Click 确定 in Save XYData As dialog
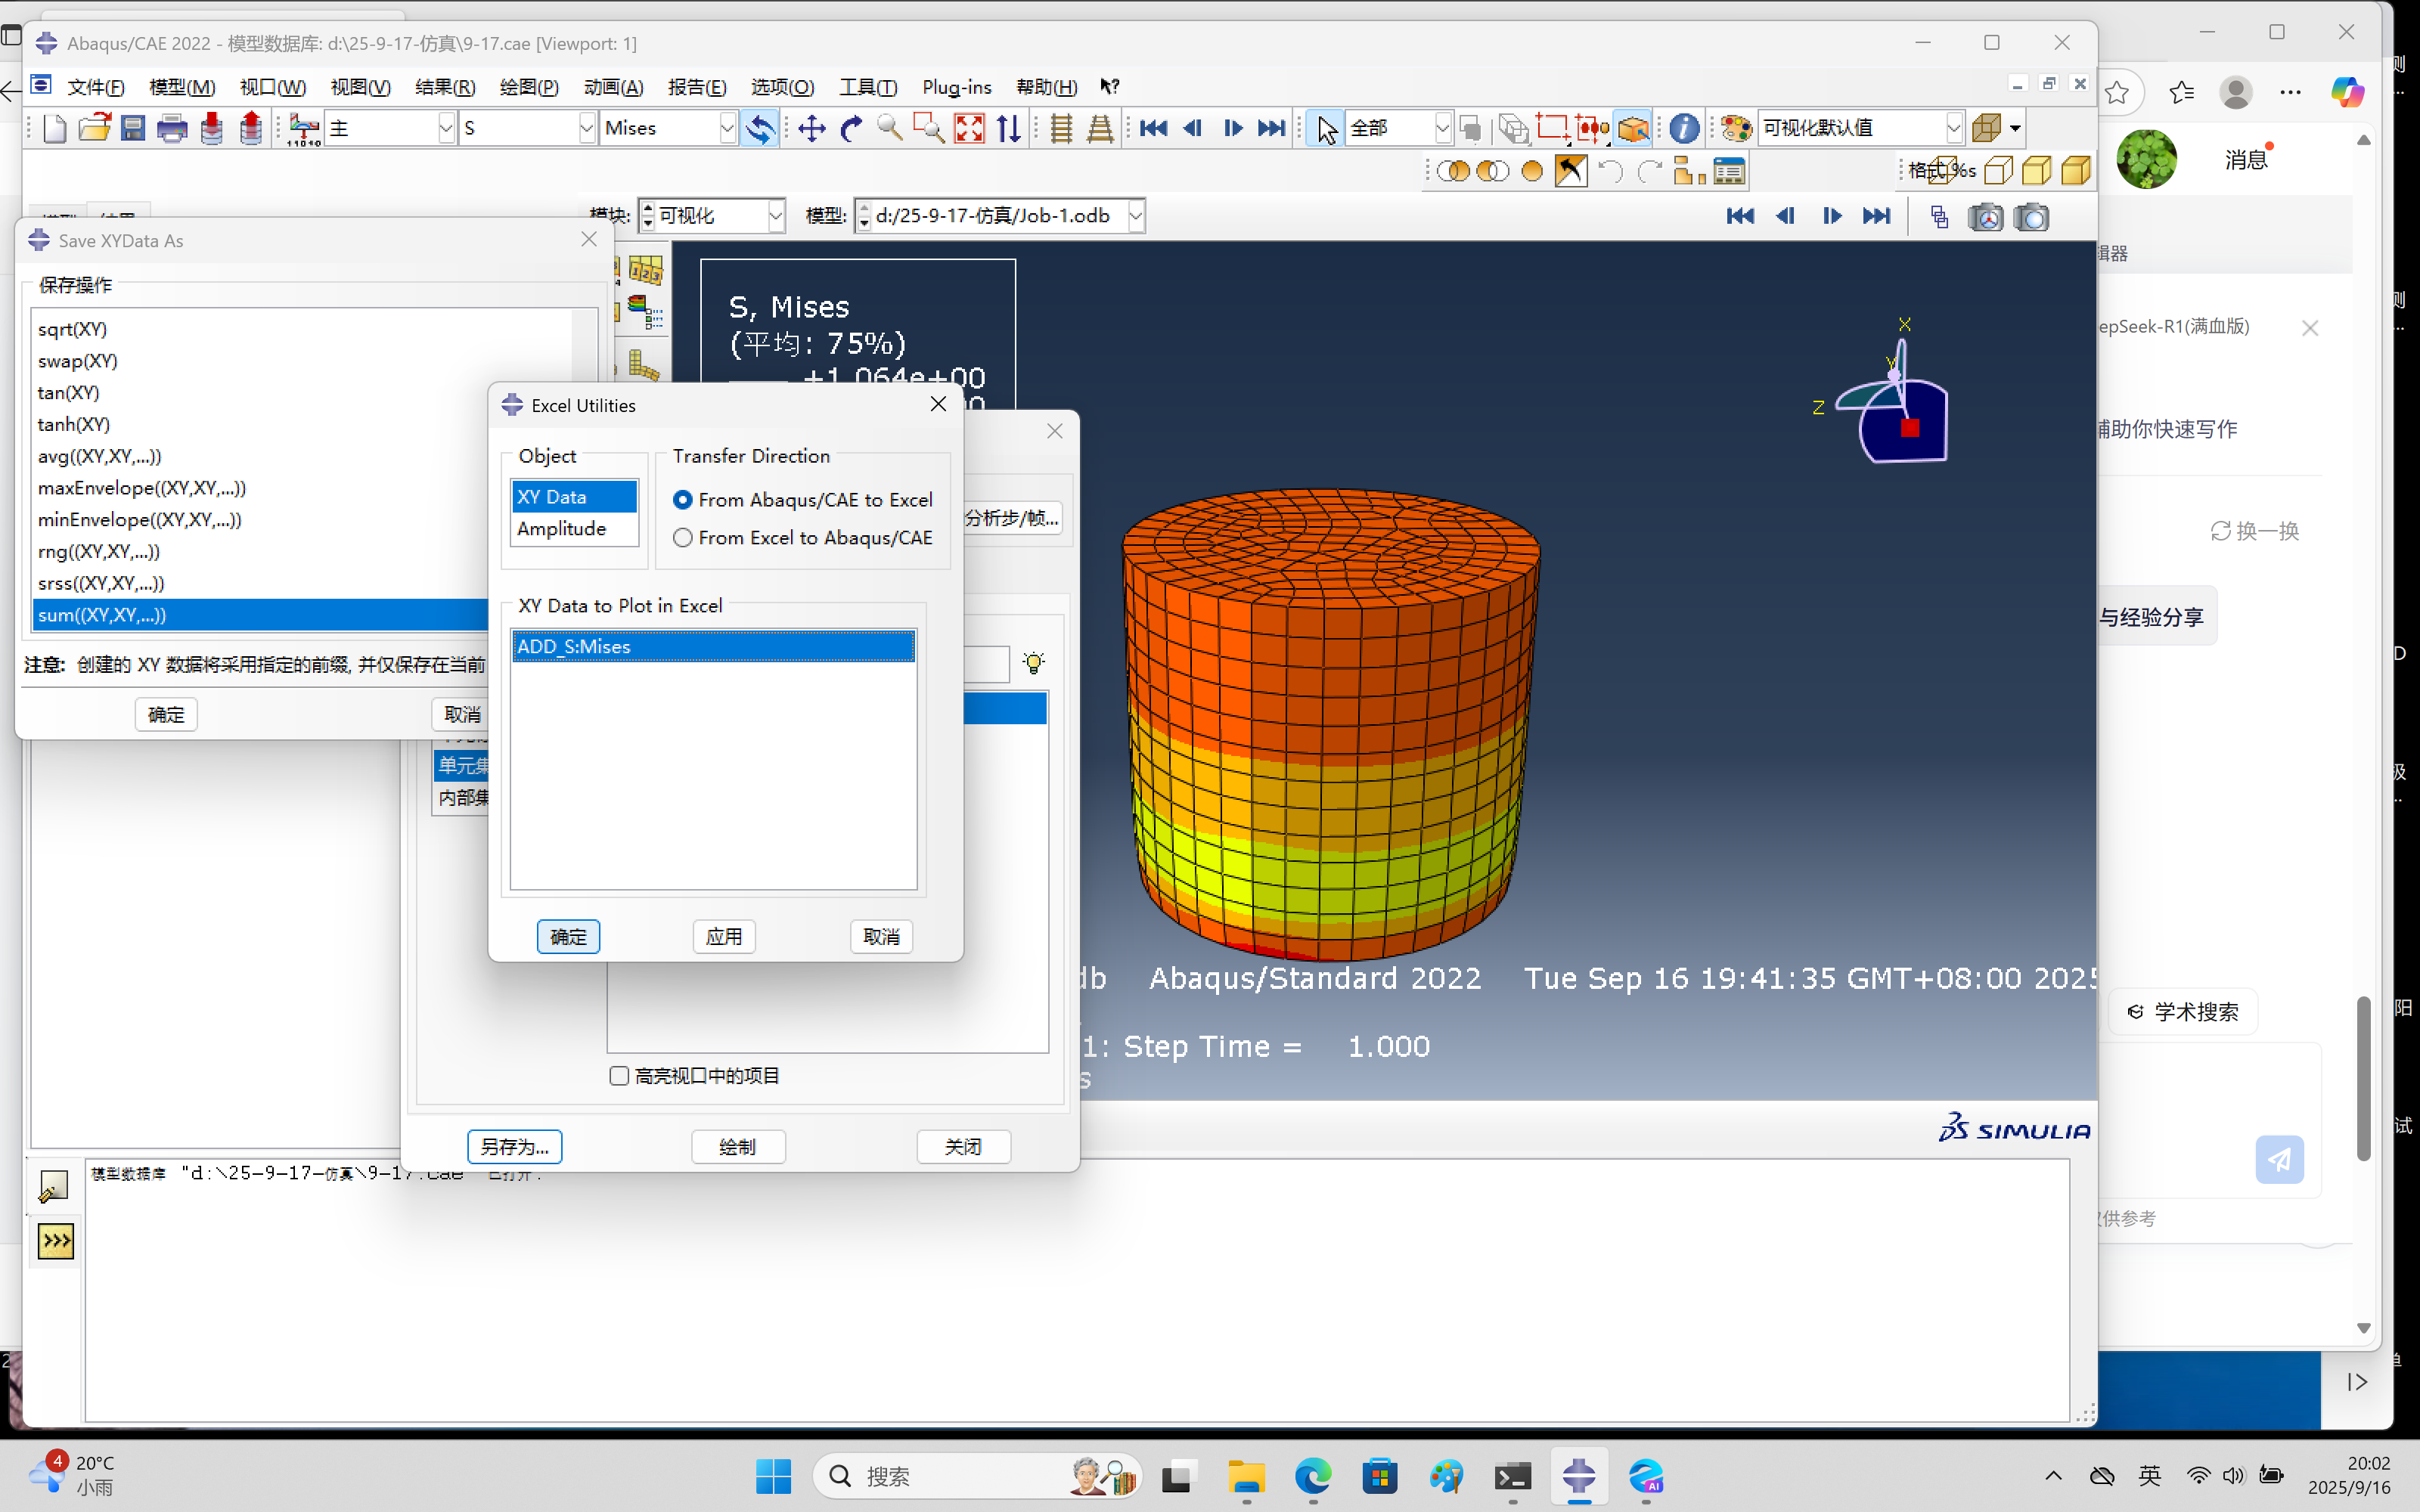The width and height of the screenshot is (2420, 1512). point(166,715)
